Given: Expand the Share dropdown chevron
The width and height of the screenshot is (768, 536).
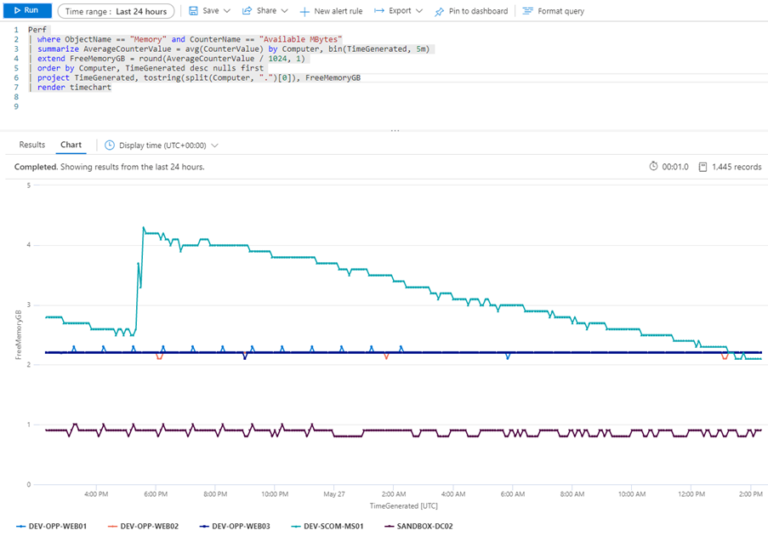Looking at the screenshot, I should point(285,10).
